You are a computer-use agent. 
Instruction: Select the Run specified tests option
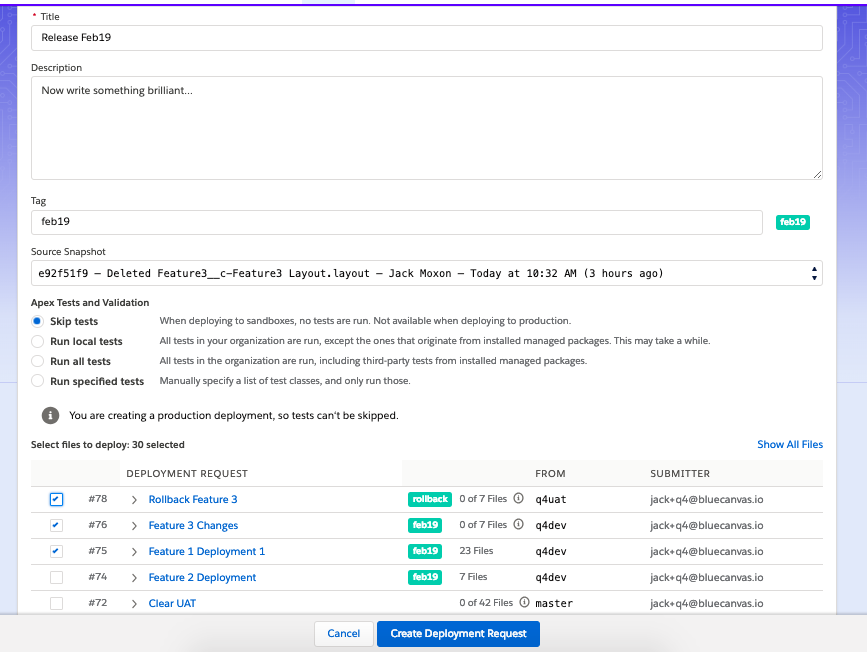[x=37, y=381]
